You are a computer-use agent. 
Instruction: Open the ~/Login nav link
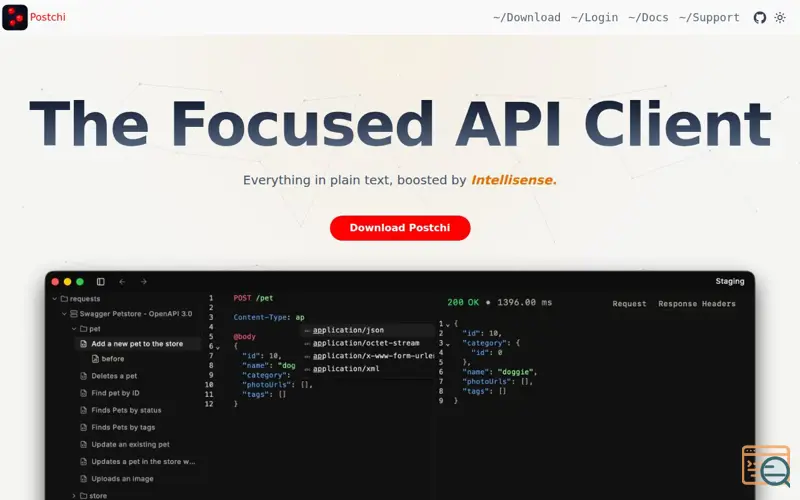594,18
